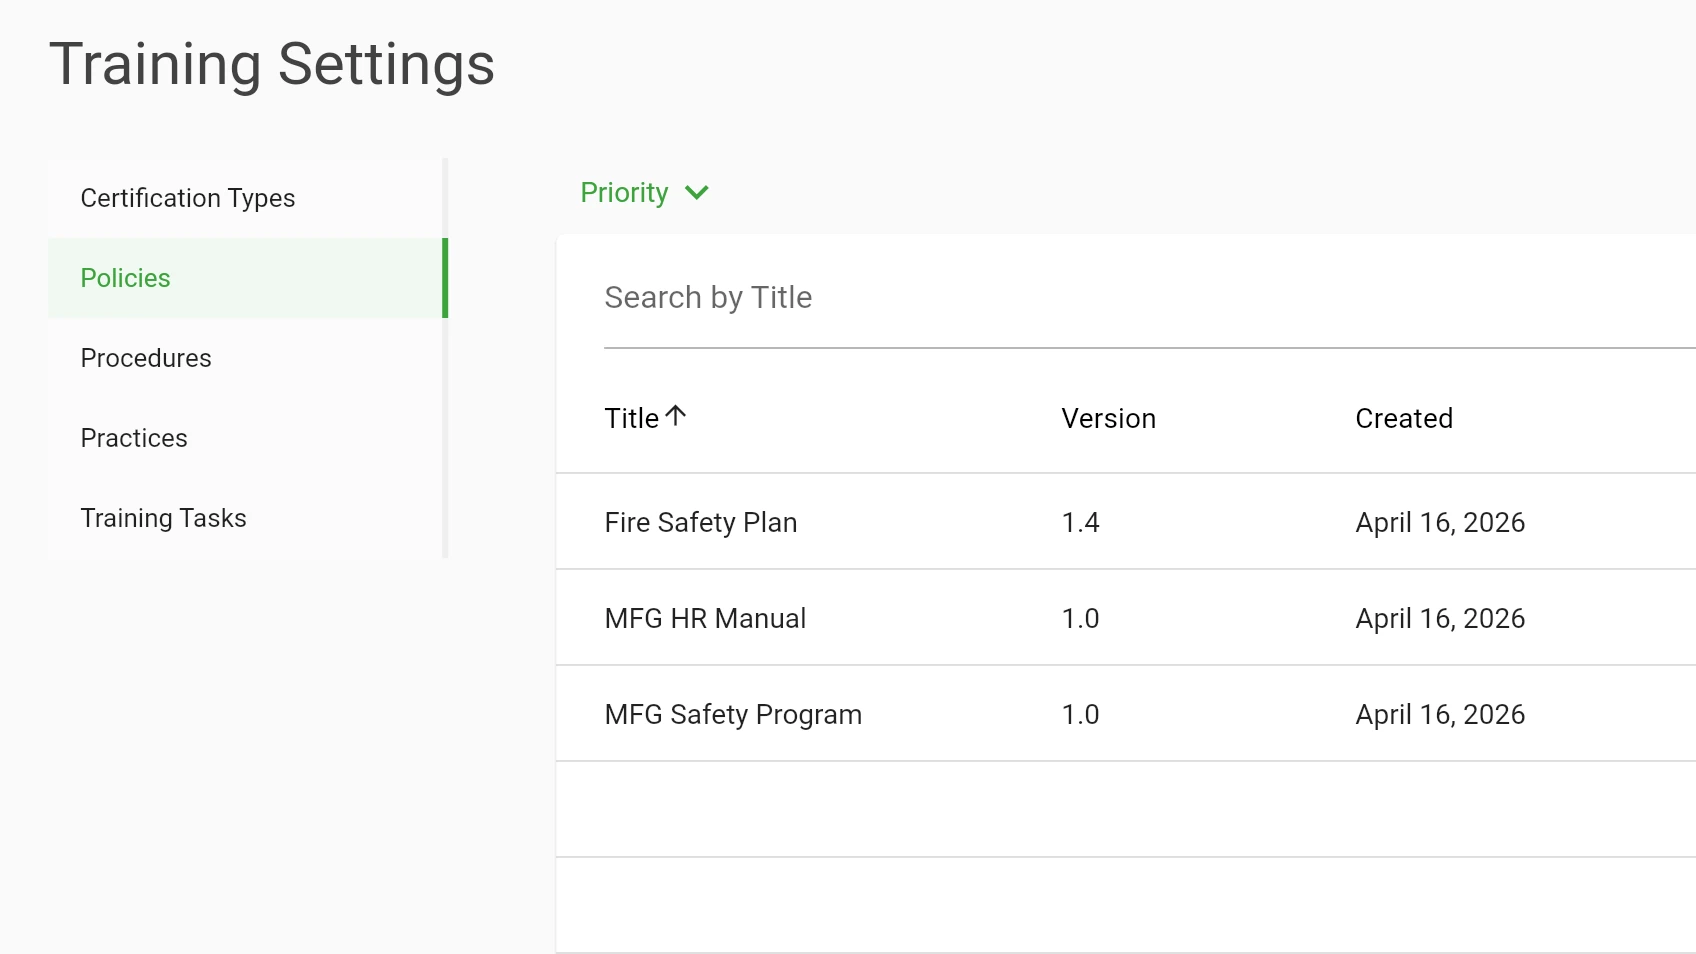Open the Training Tasks section
This screenshot has height=954, width=1696.
[x=163, y=518]
